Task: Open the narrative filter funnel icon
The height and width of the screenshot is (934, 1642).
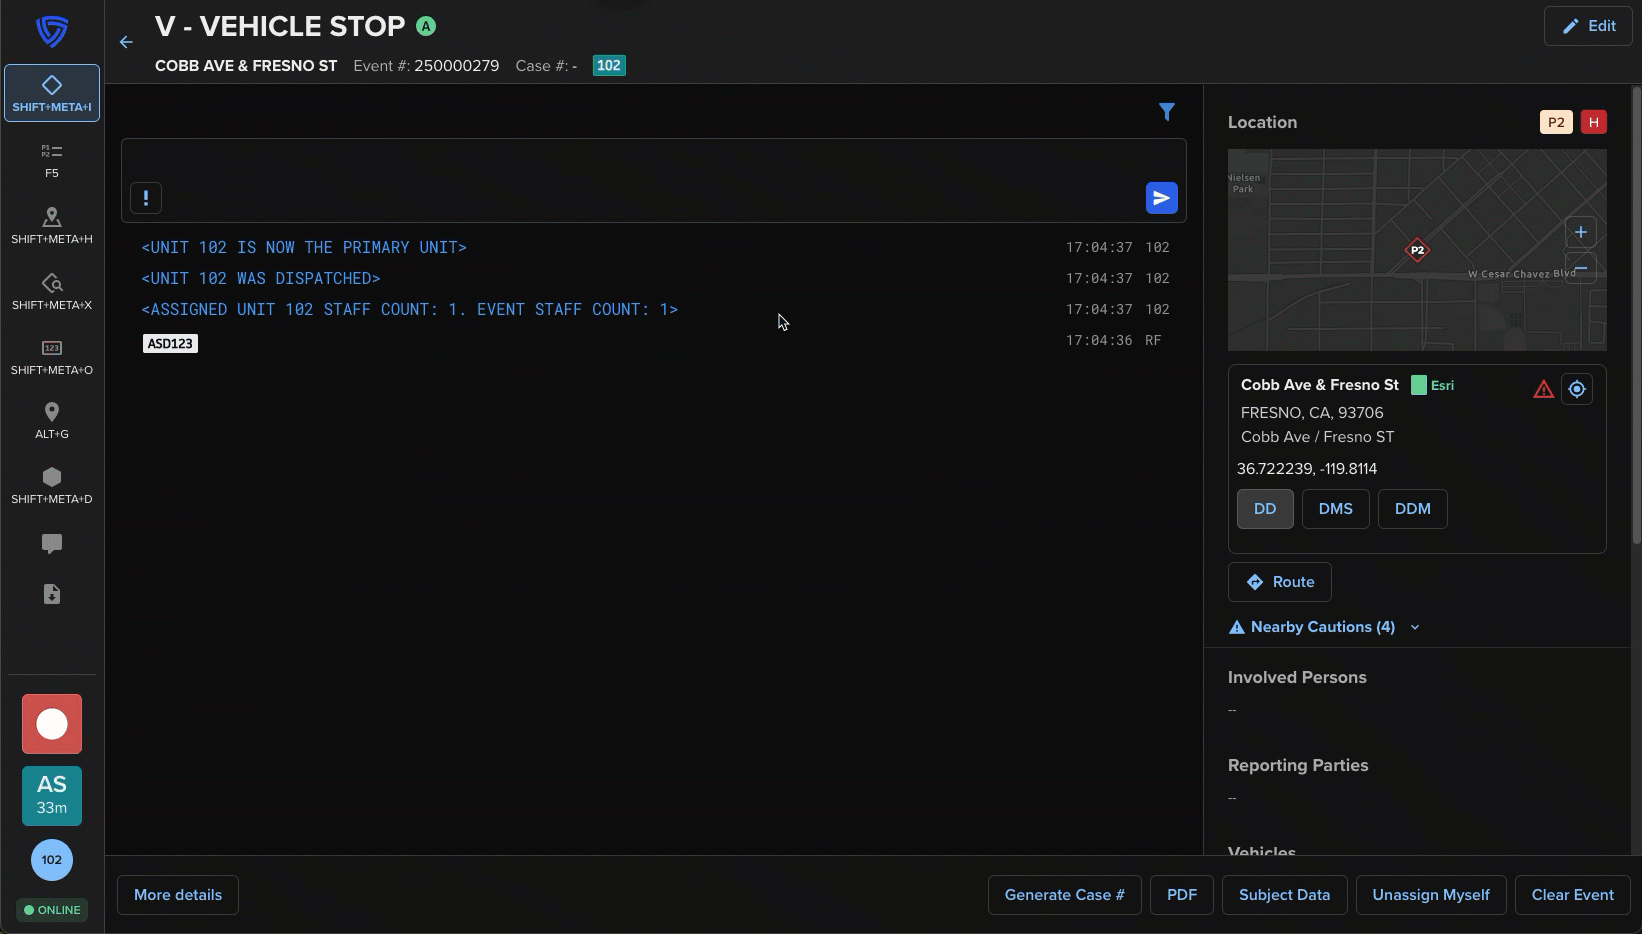Action: (1166, 112)
